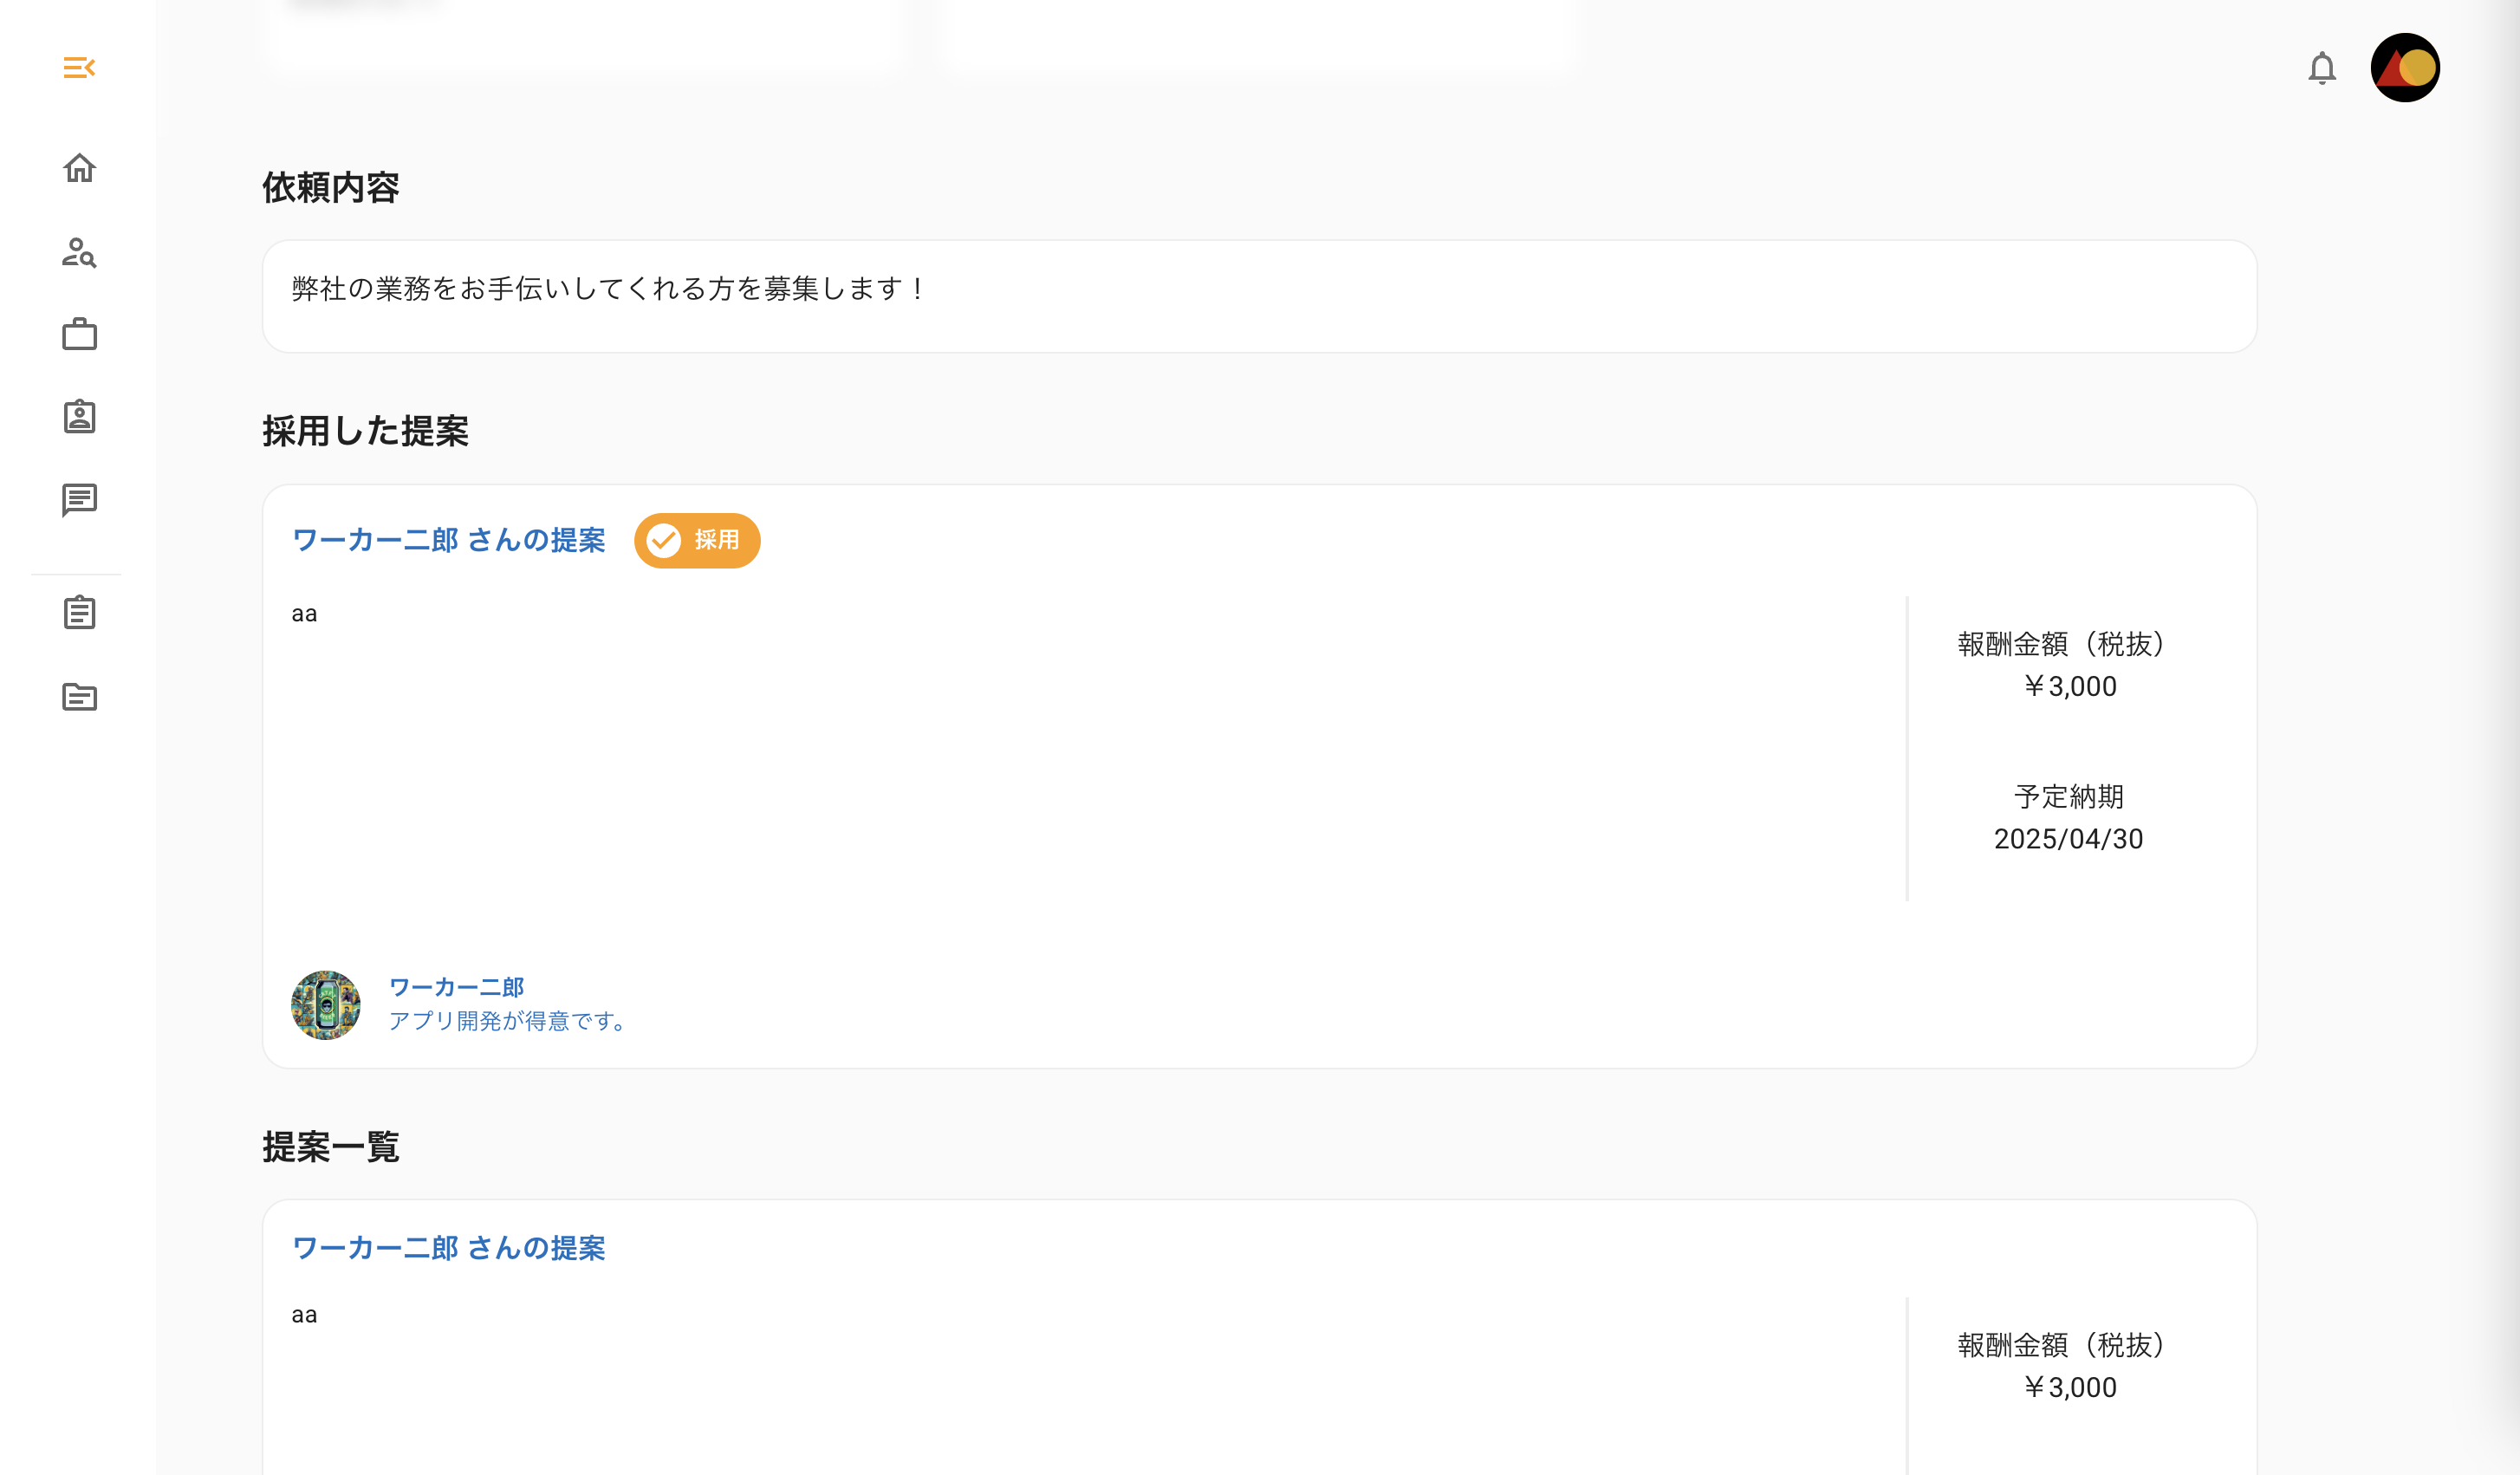
Task: Click the 依頼内容 section heading
Action: (331, 187)
